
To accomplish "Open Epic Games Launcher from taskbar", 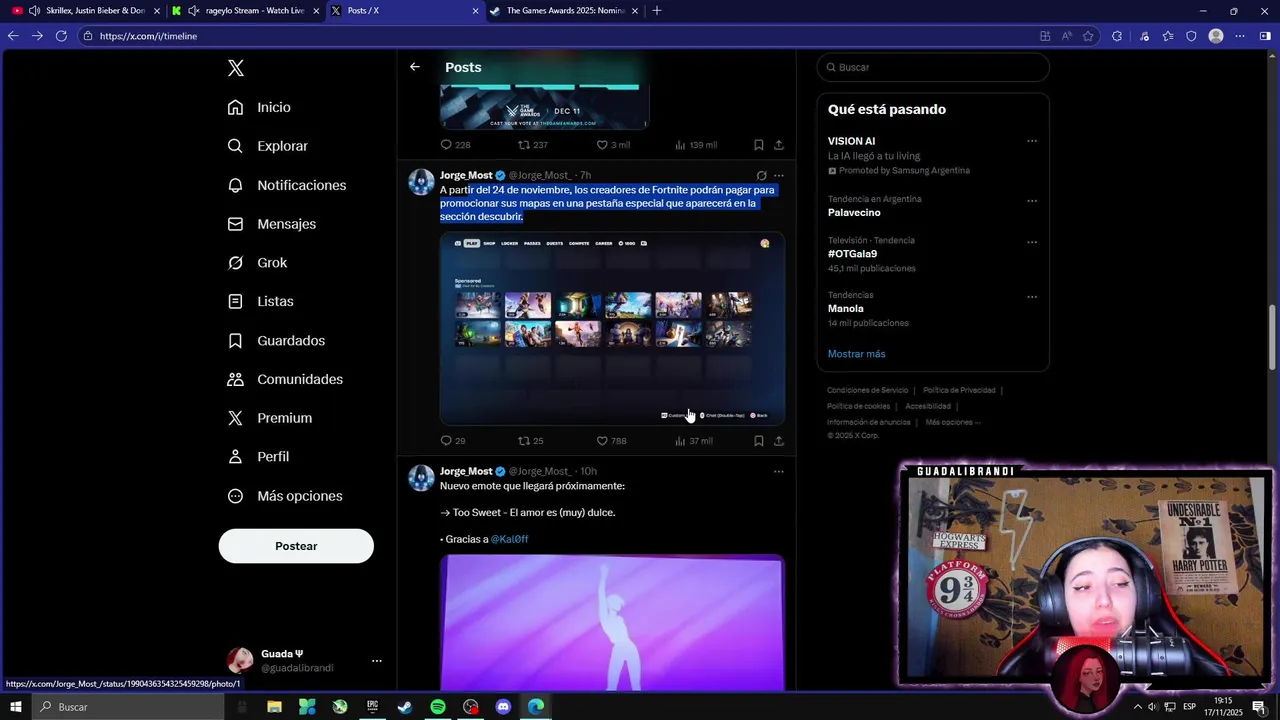I will pos(372,707).
